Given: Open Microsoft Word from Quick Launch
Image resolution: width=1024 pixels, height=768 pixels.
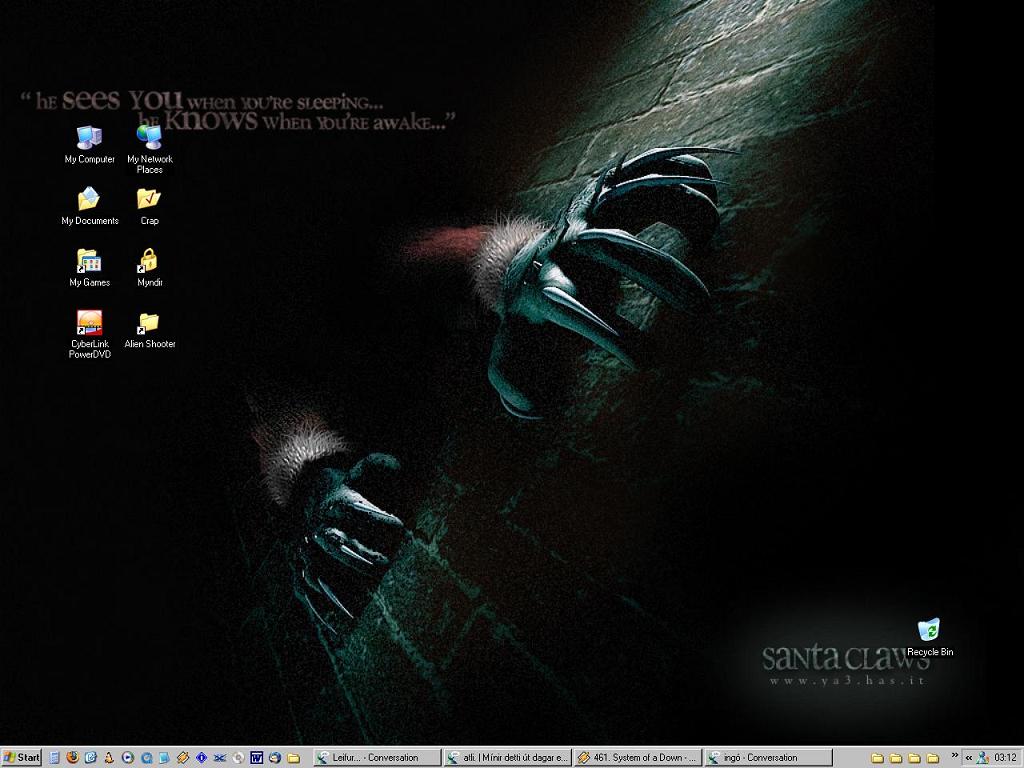Looking at the screenshot, I should coord(256,758).
